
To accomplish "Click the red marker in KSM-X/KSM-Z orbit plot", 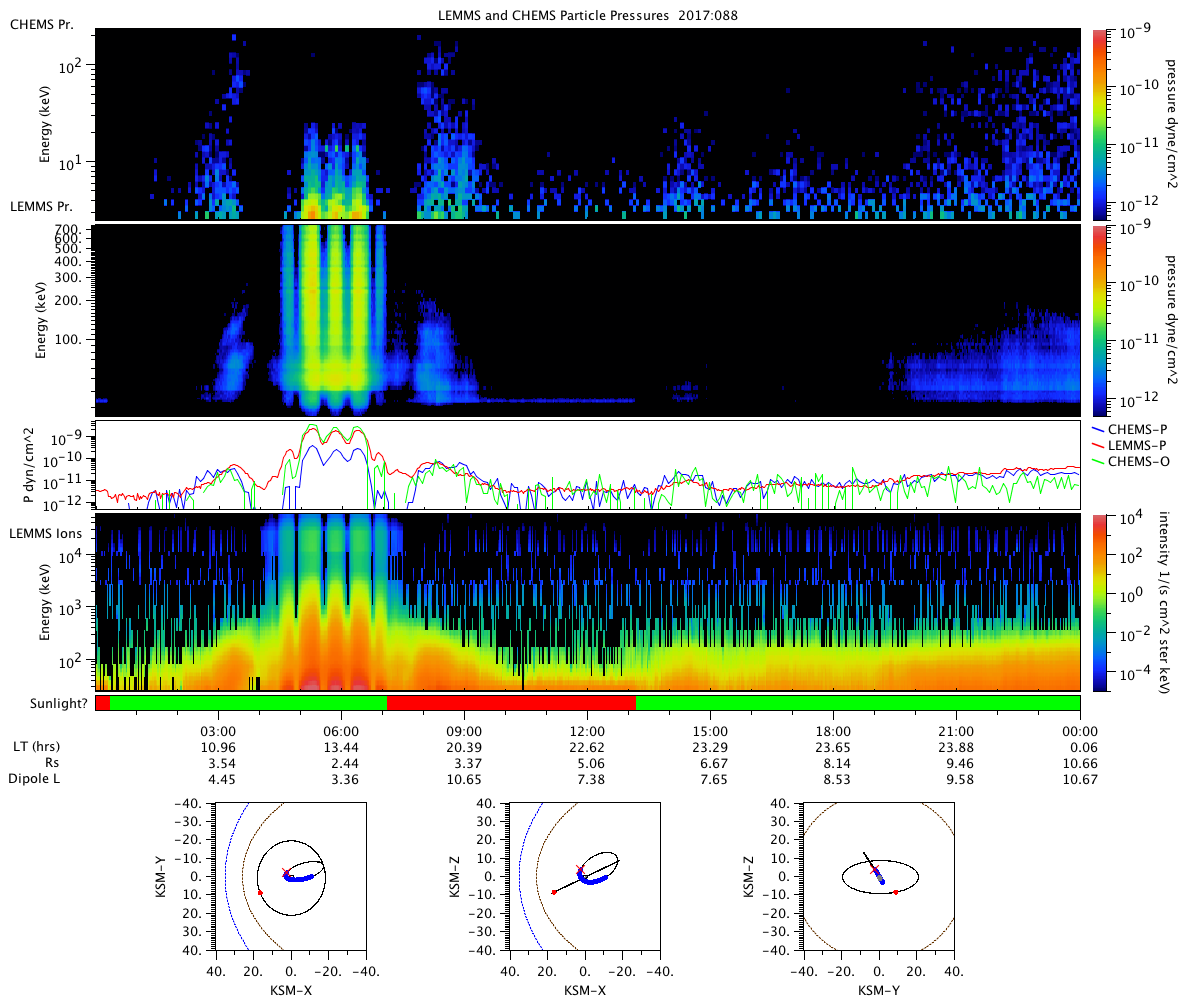I will (x=554, y=892).
